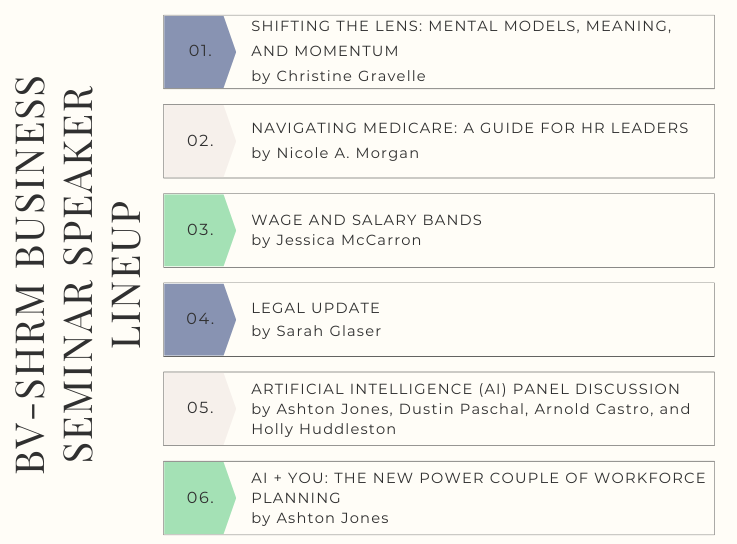The width and height of the screenshot is (737, 544).
Task: Click "by Ashton Jones" under session 06
Action: [x=320, y=518]
